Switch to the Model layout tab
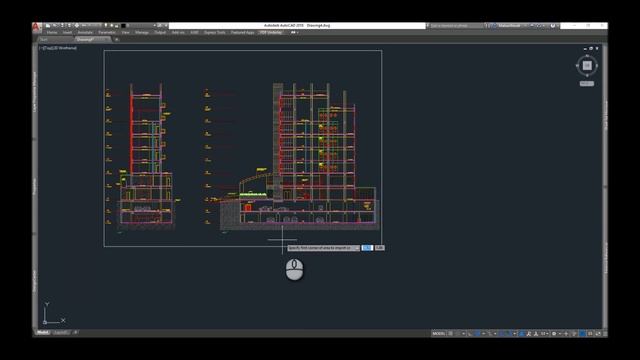 point(42,333)
